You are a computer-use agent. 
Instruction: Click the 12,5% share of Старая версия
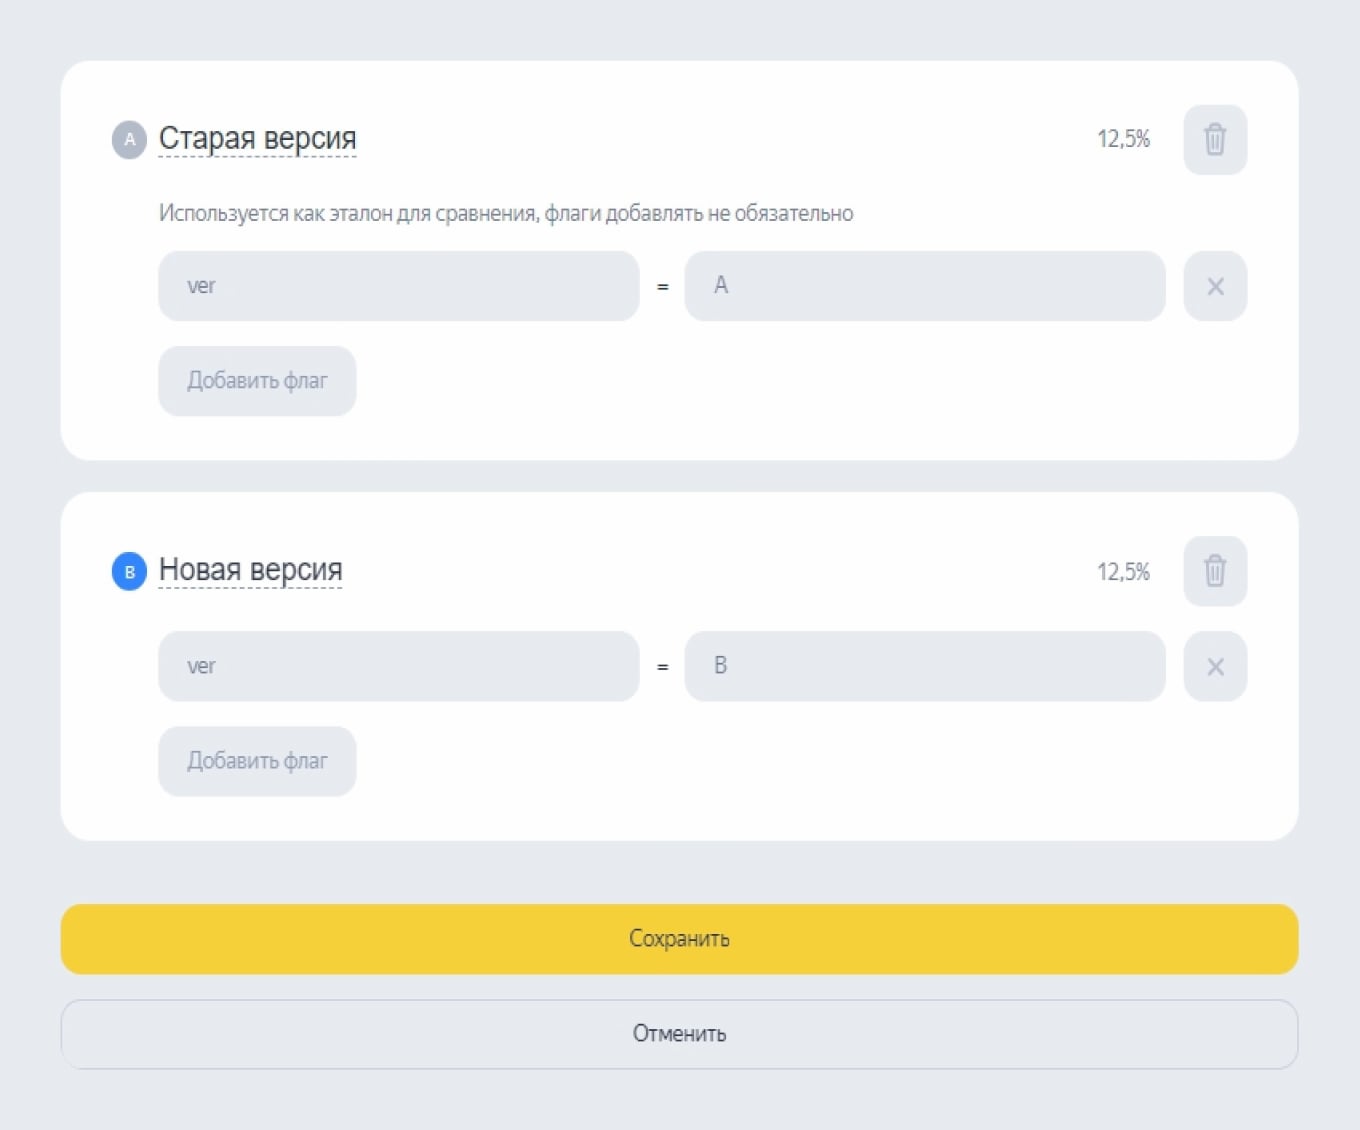click(1123, 139)
